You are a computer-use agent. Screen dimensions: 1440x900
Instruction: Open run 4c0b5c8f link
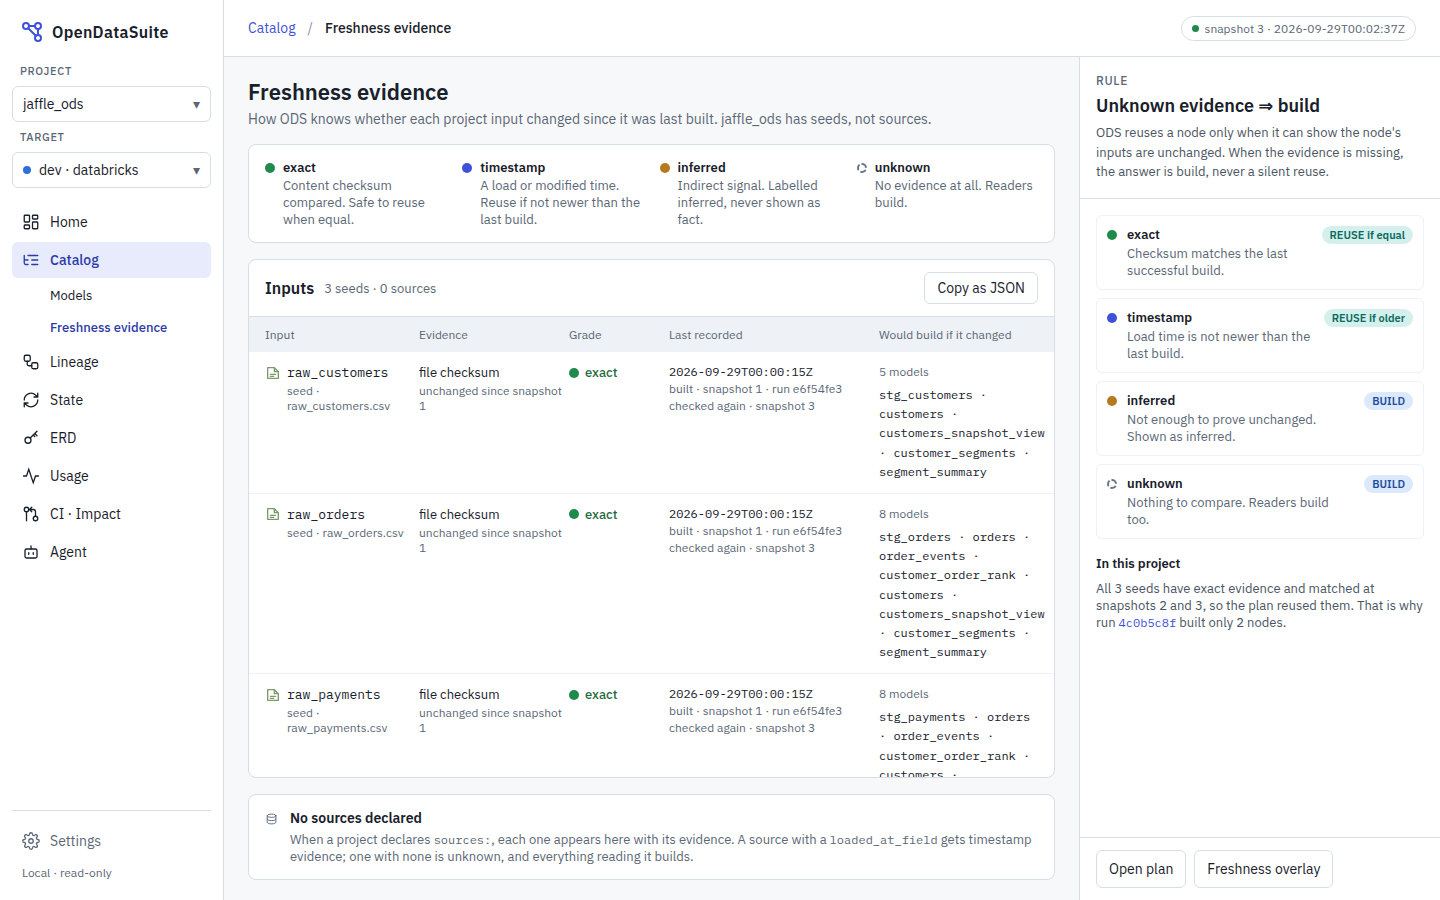(x=1147, y=623)
